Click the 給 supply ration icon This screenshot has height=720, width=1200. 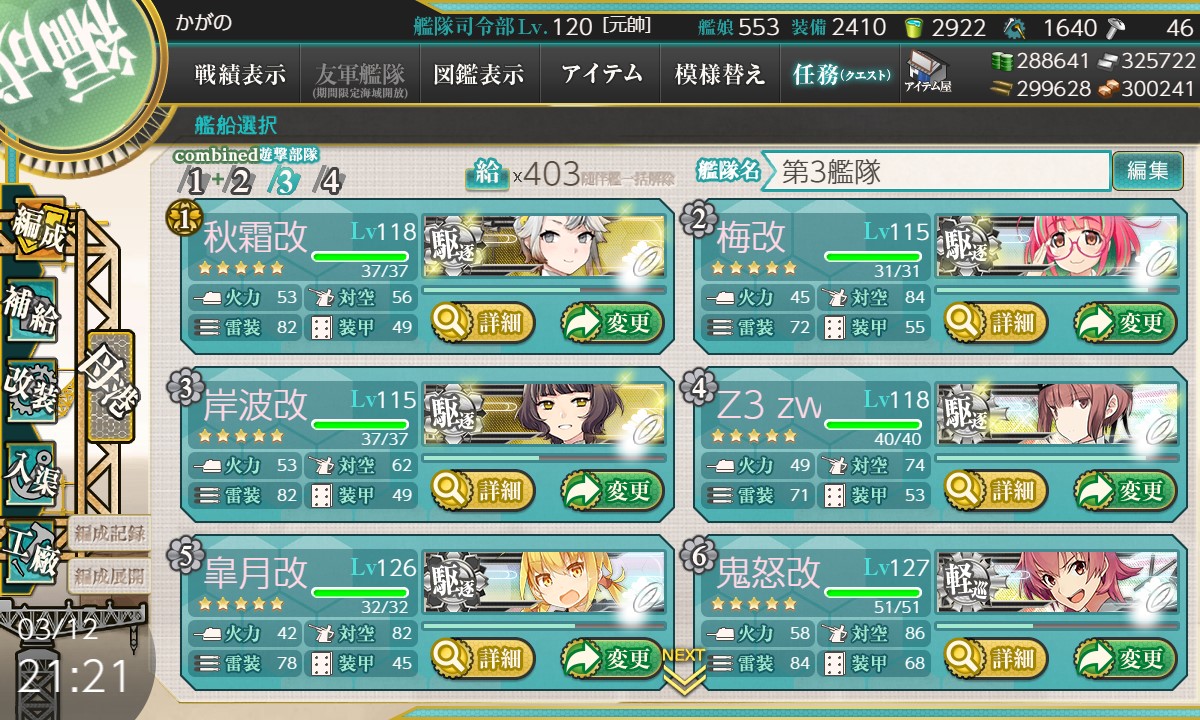click(x=486, y=173)
